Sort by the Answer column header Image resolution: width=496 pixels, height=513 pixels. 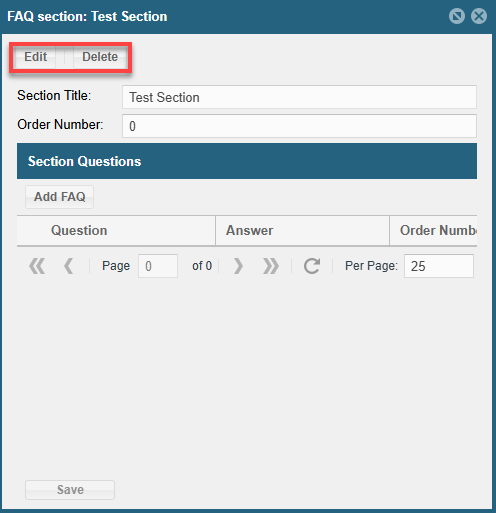[302, 230]
